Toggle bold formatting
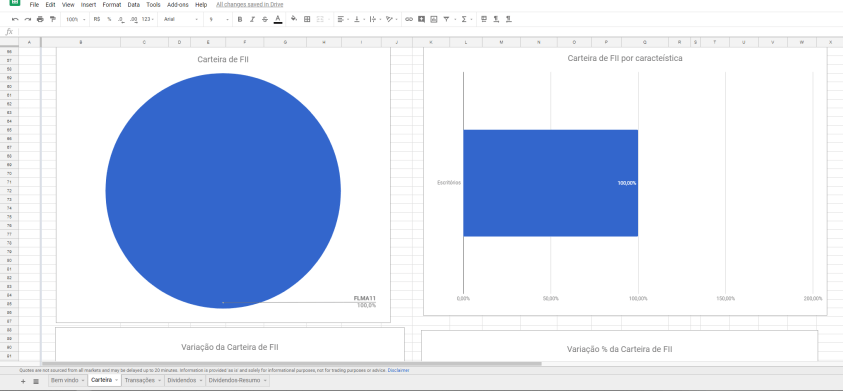The image size is (843, 391). click(x=240, y=19)
